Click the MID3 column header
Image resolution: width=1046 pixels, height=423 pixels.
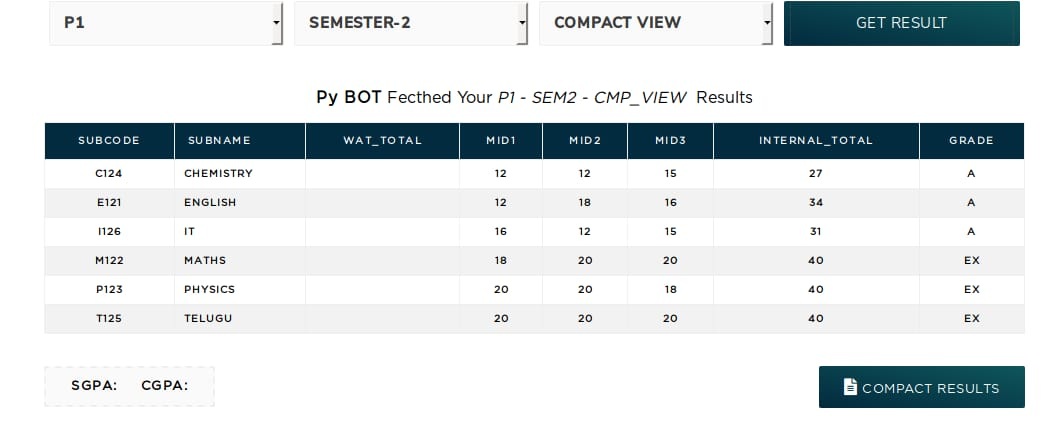(x=670, y=141)
